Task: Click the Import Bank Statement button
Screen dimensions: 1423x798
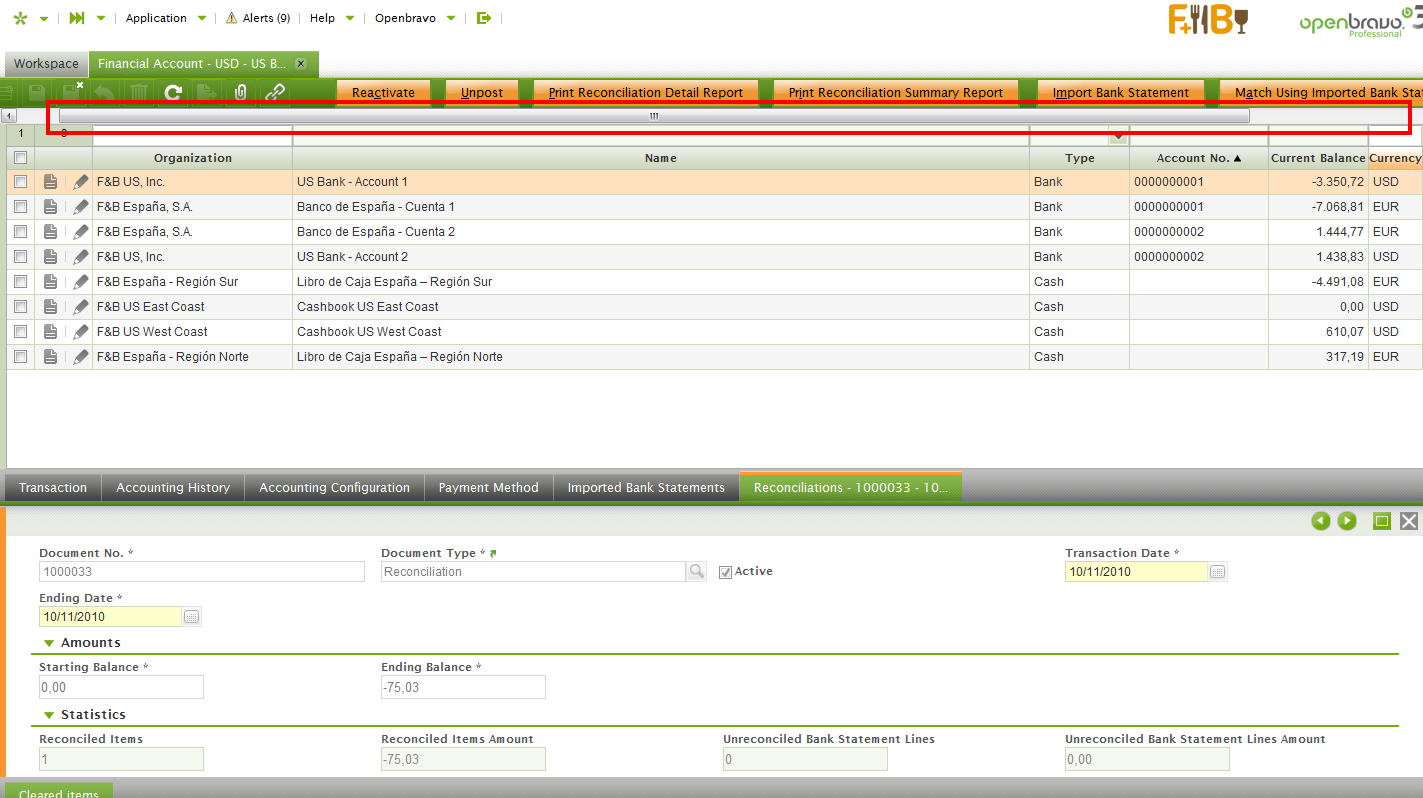Action: 1121,92
